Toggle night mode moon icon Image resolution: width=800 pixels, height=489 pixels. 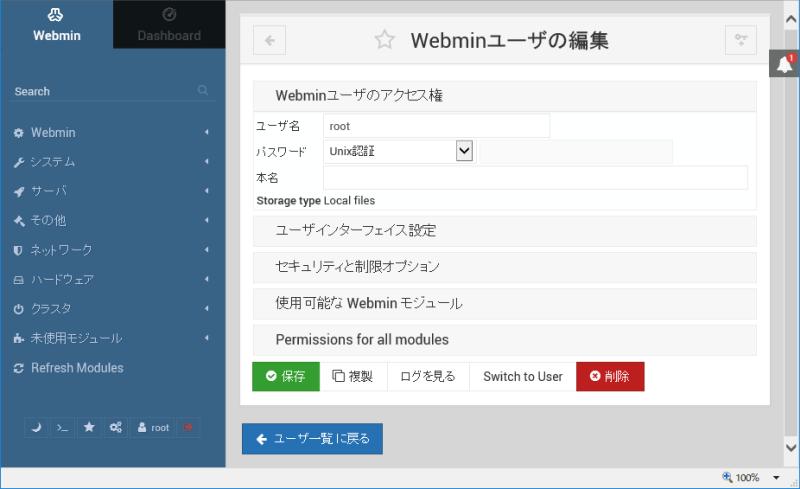click(x=36, y=427)
